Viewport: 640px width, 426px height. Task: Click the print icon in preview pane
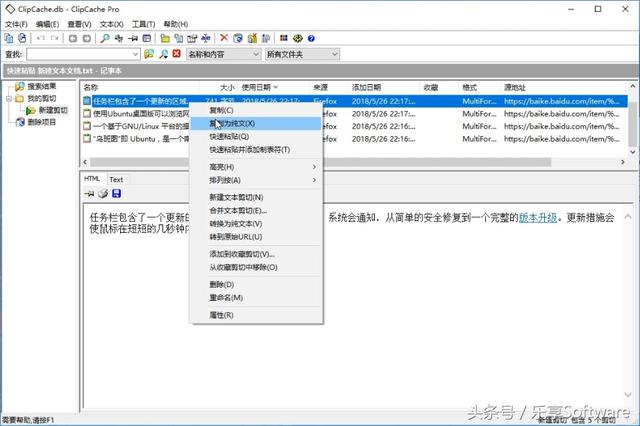[103, 193]
